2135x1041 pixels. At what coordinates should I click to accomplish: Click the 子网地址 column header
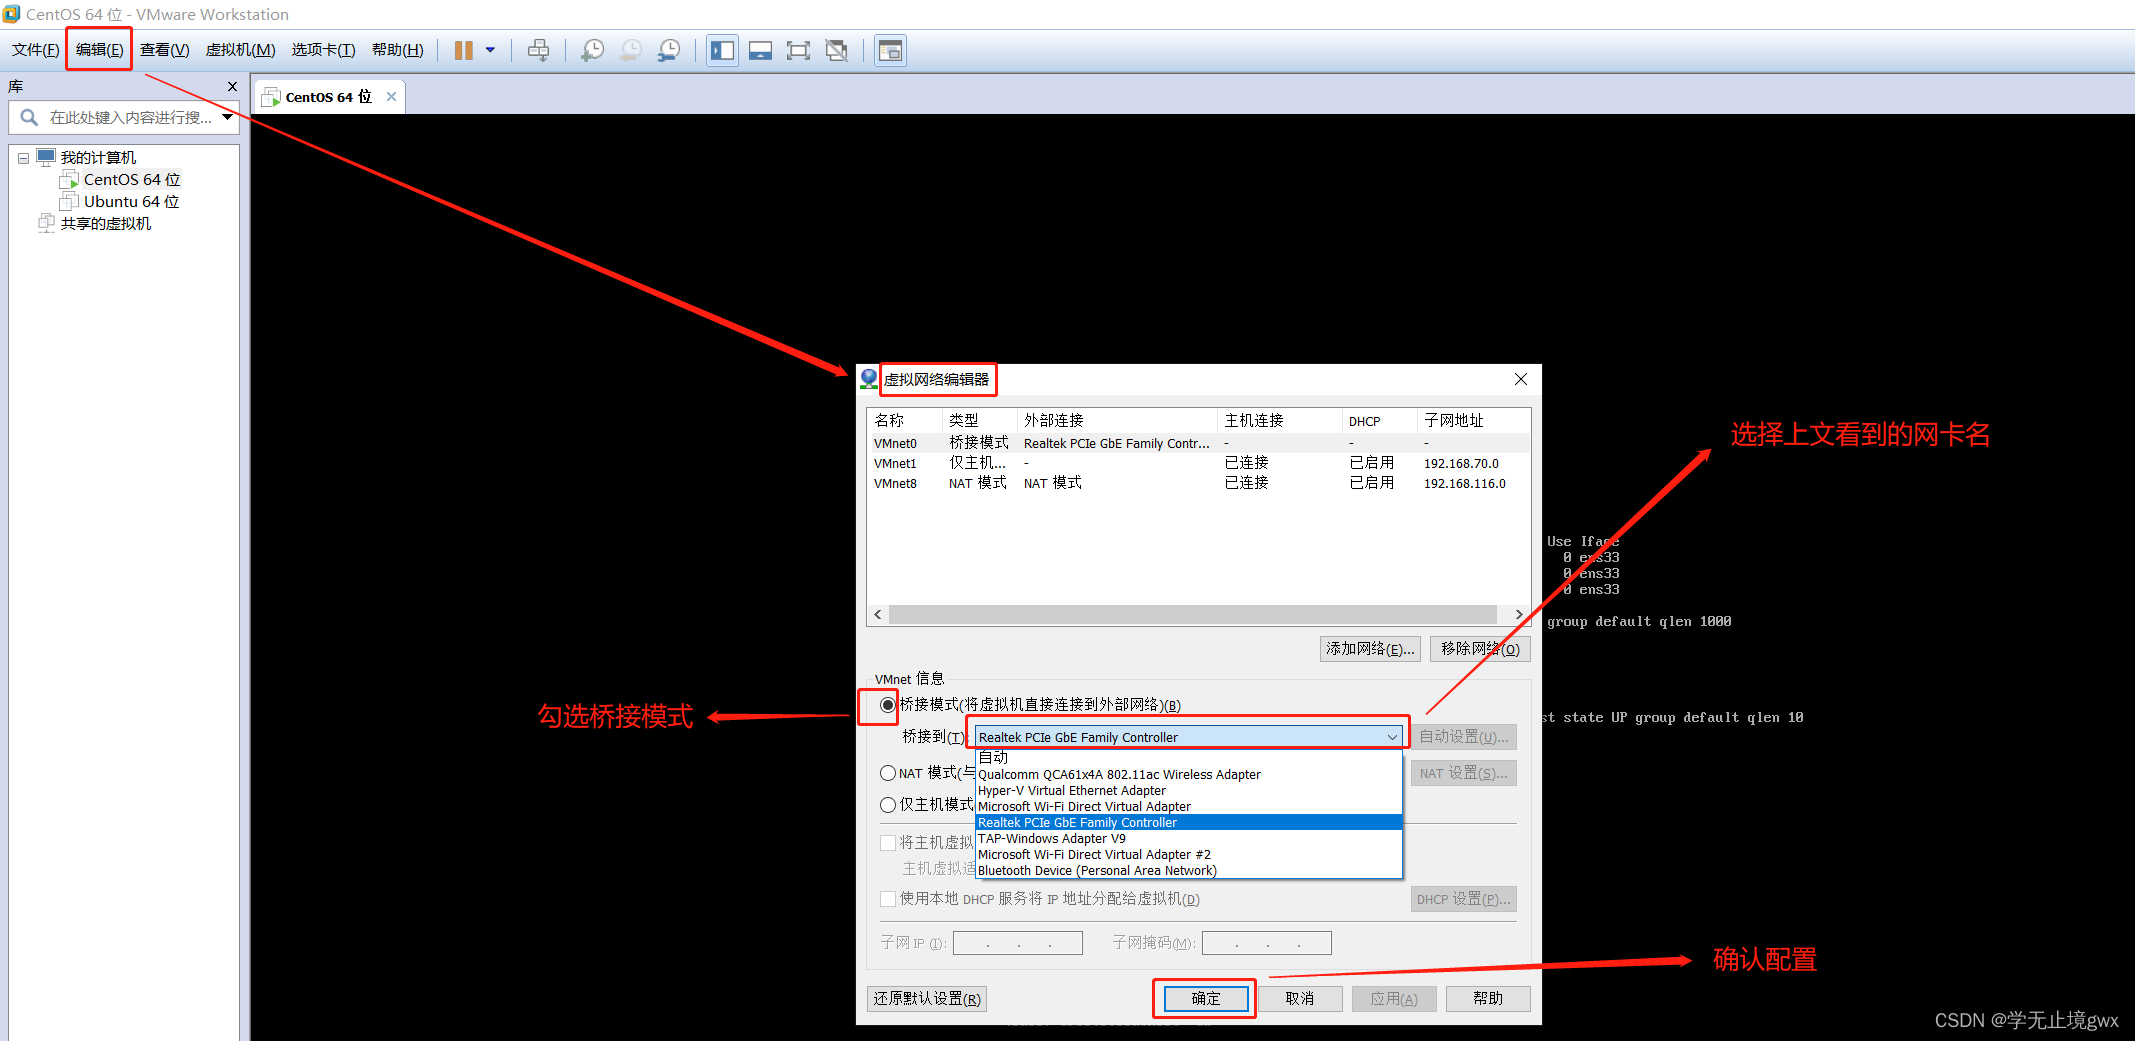tap(1473, 420)
